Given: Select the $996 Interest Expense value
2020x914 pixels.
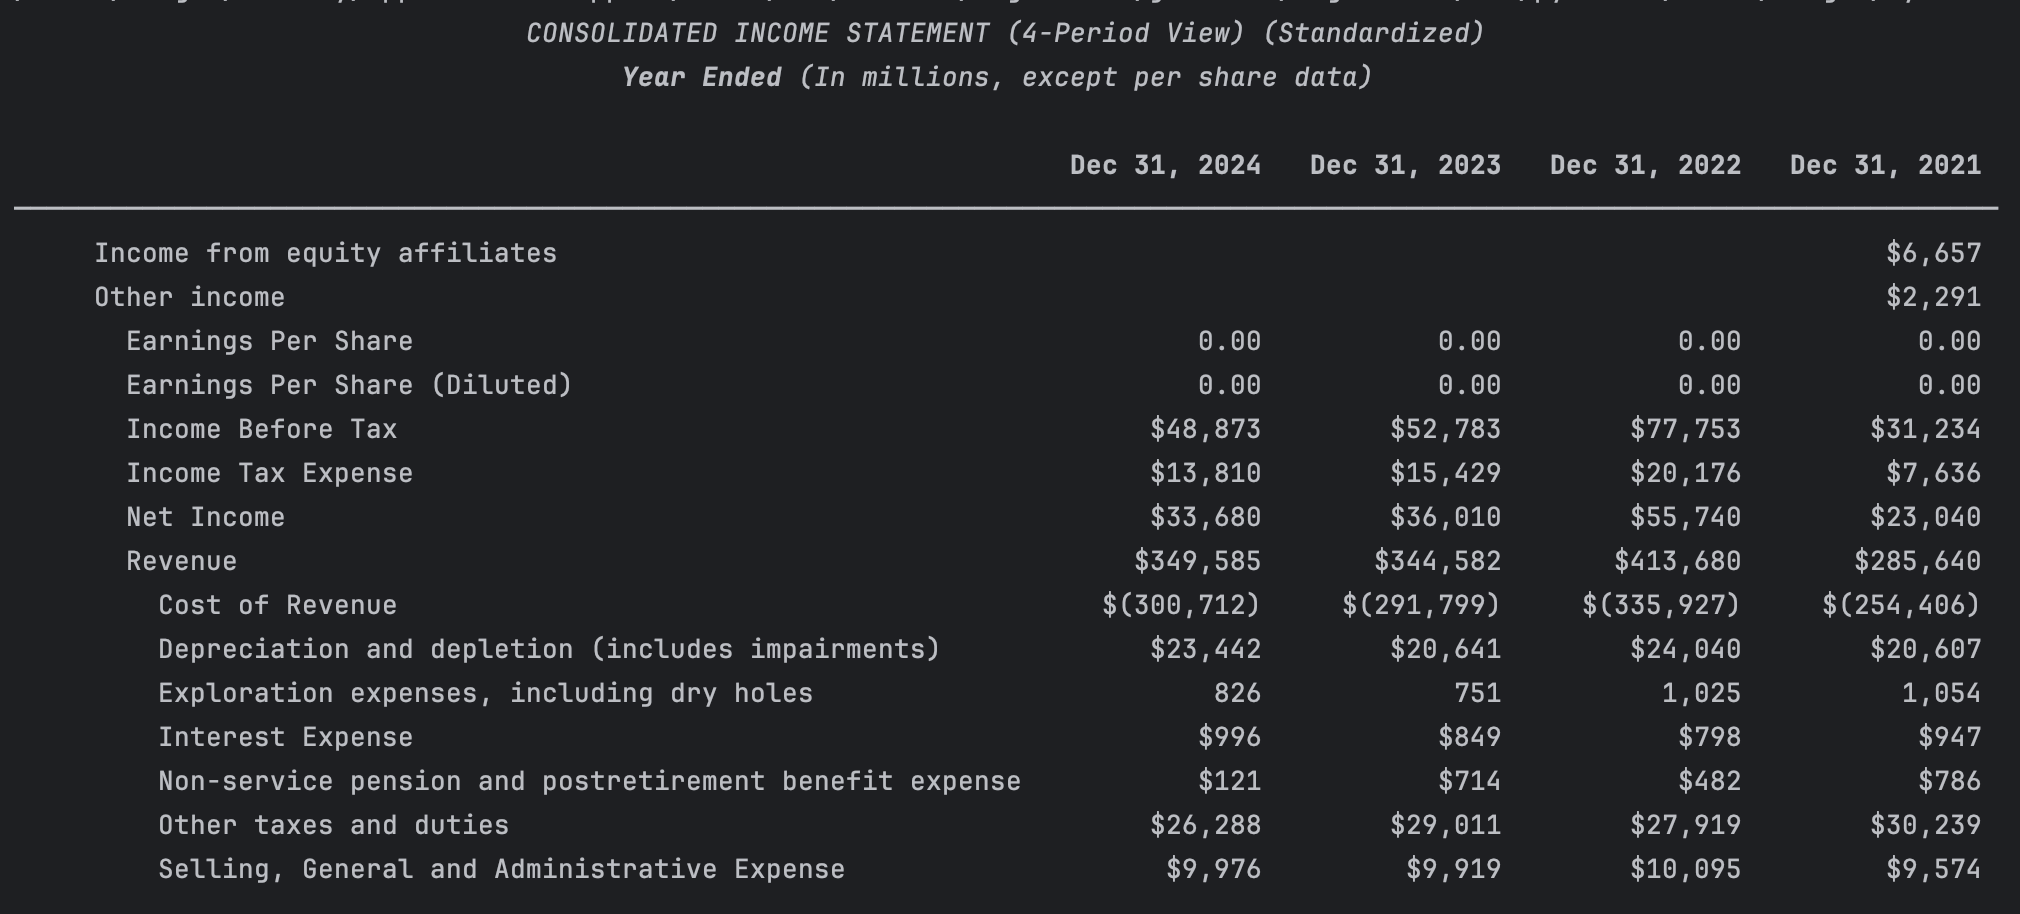Looking at the screenshot, I should pyautogui.click(x=1230, y=737).
